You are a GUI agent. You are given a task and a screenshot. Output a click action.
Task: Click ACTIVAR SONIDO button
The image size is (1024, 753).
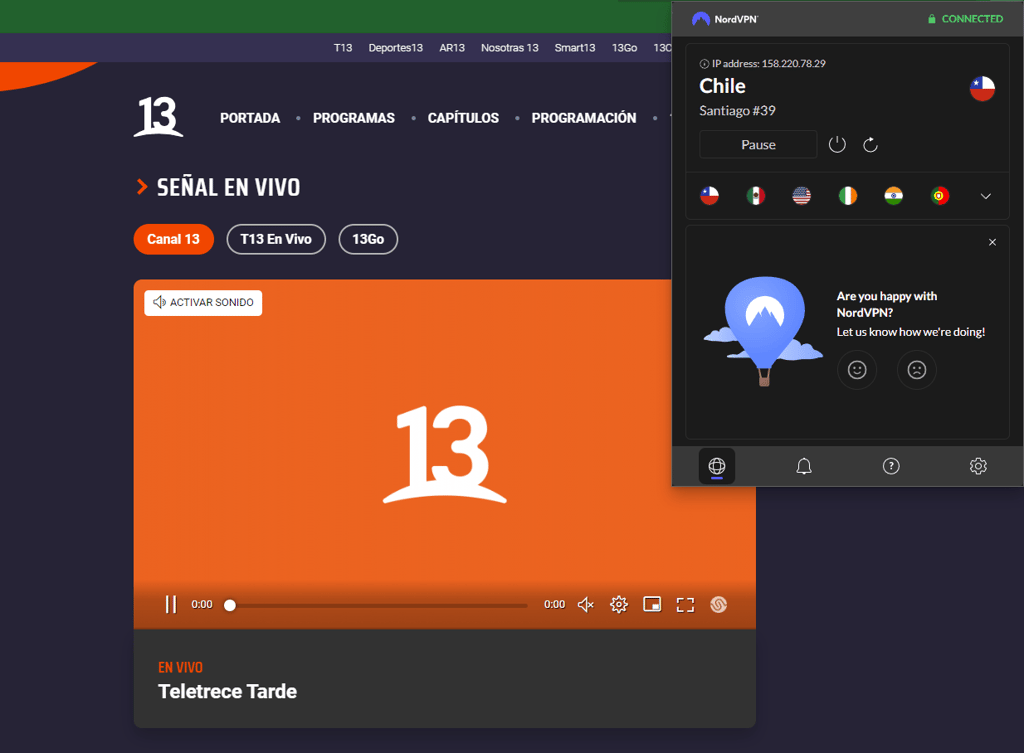tap(203, 302)
